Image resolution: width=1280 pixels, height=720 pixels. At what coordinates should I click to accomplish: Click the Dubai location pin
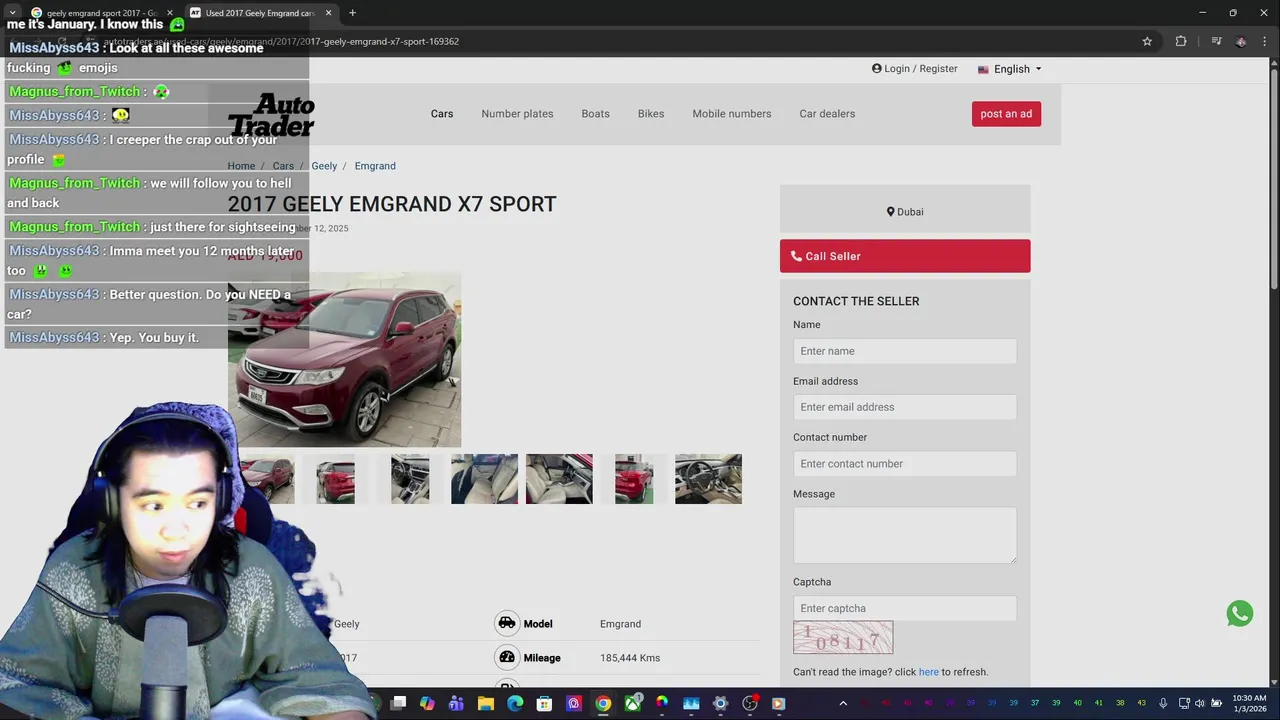pos(890,212)
